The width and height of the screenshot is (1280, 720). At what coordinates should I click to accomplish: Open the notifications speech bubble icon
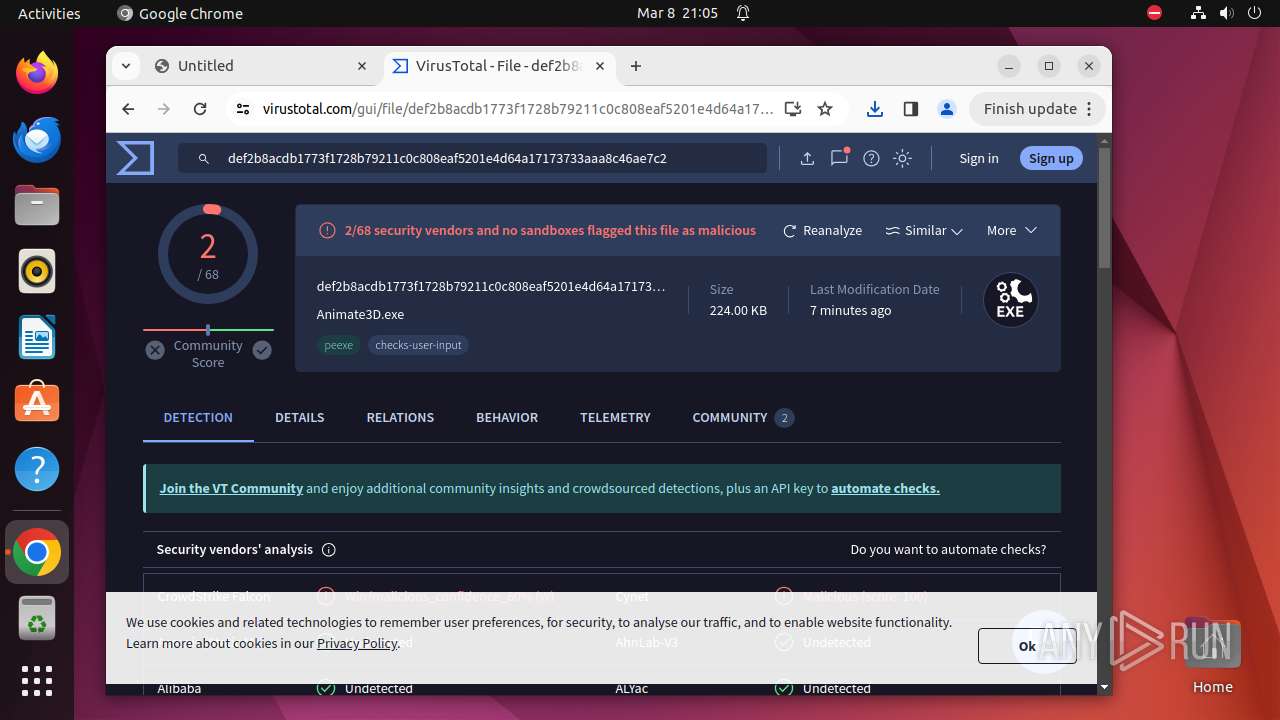coord(839,157)
